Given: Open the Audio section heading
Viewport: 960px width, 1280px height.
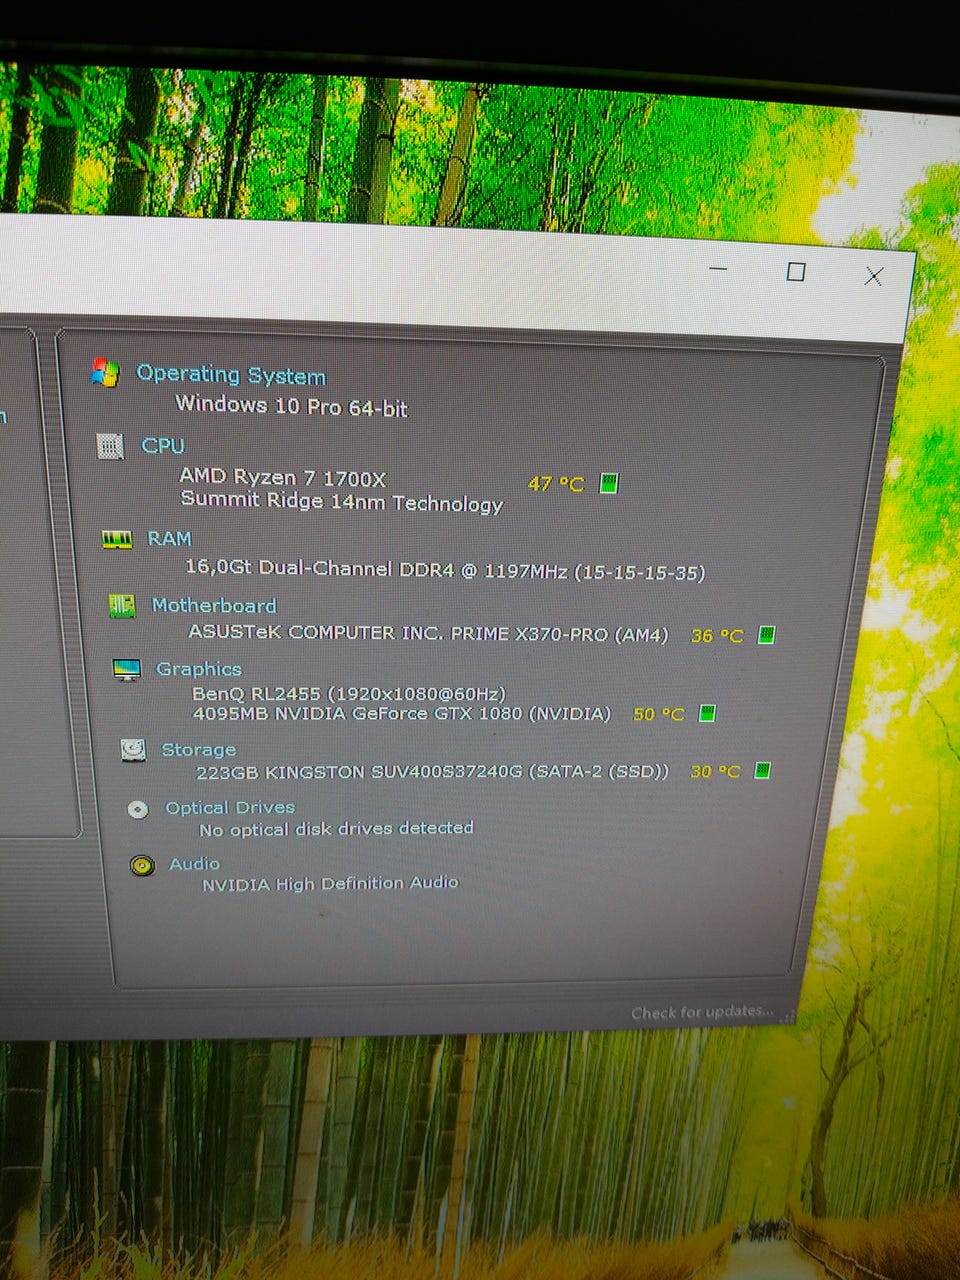Looking at the screenshot, I should point(194,864).
